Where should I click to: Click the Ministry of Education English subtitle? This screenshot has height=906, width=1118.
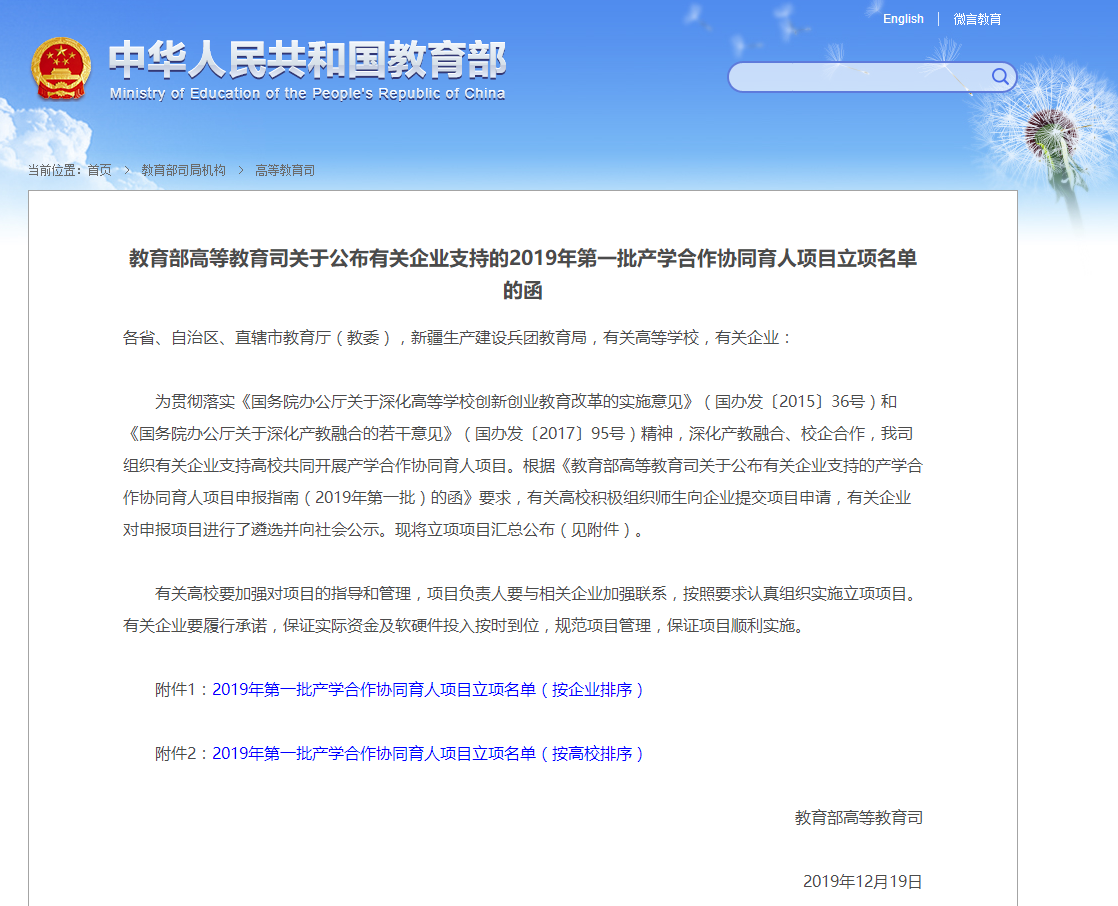tap(307, 93)
